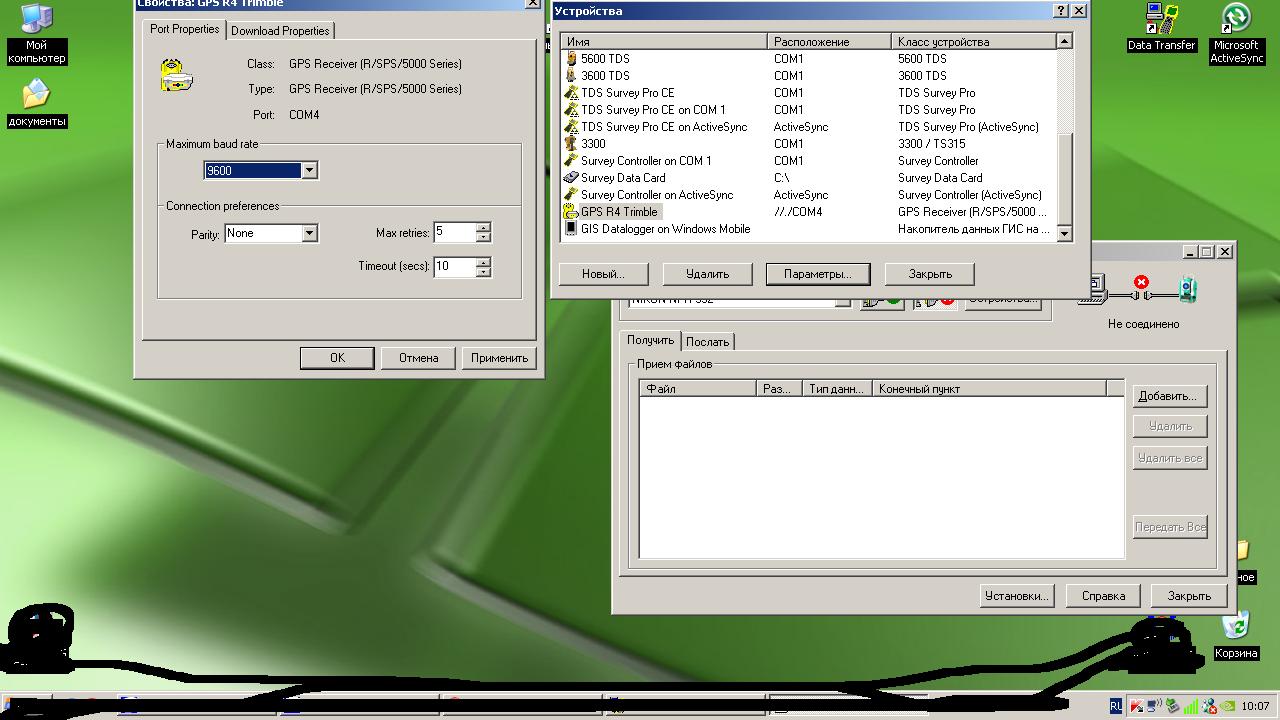
Task: Click the NVIDIA tray icon
Action: [1226, 706]
